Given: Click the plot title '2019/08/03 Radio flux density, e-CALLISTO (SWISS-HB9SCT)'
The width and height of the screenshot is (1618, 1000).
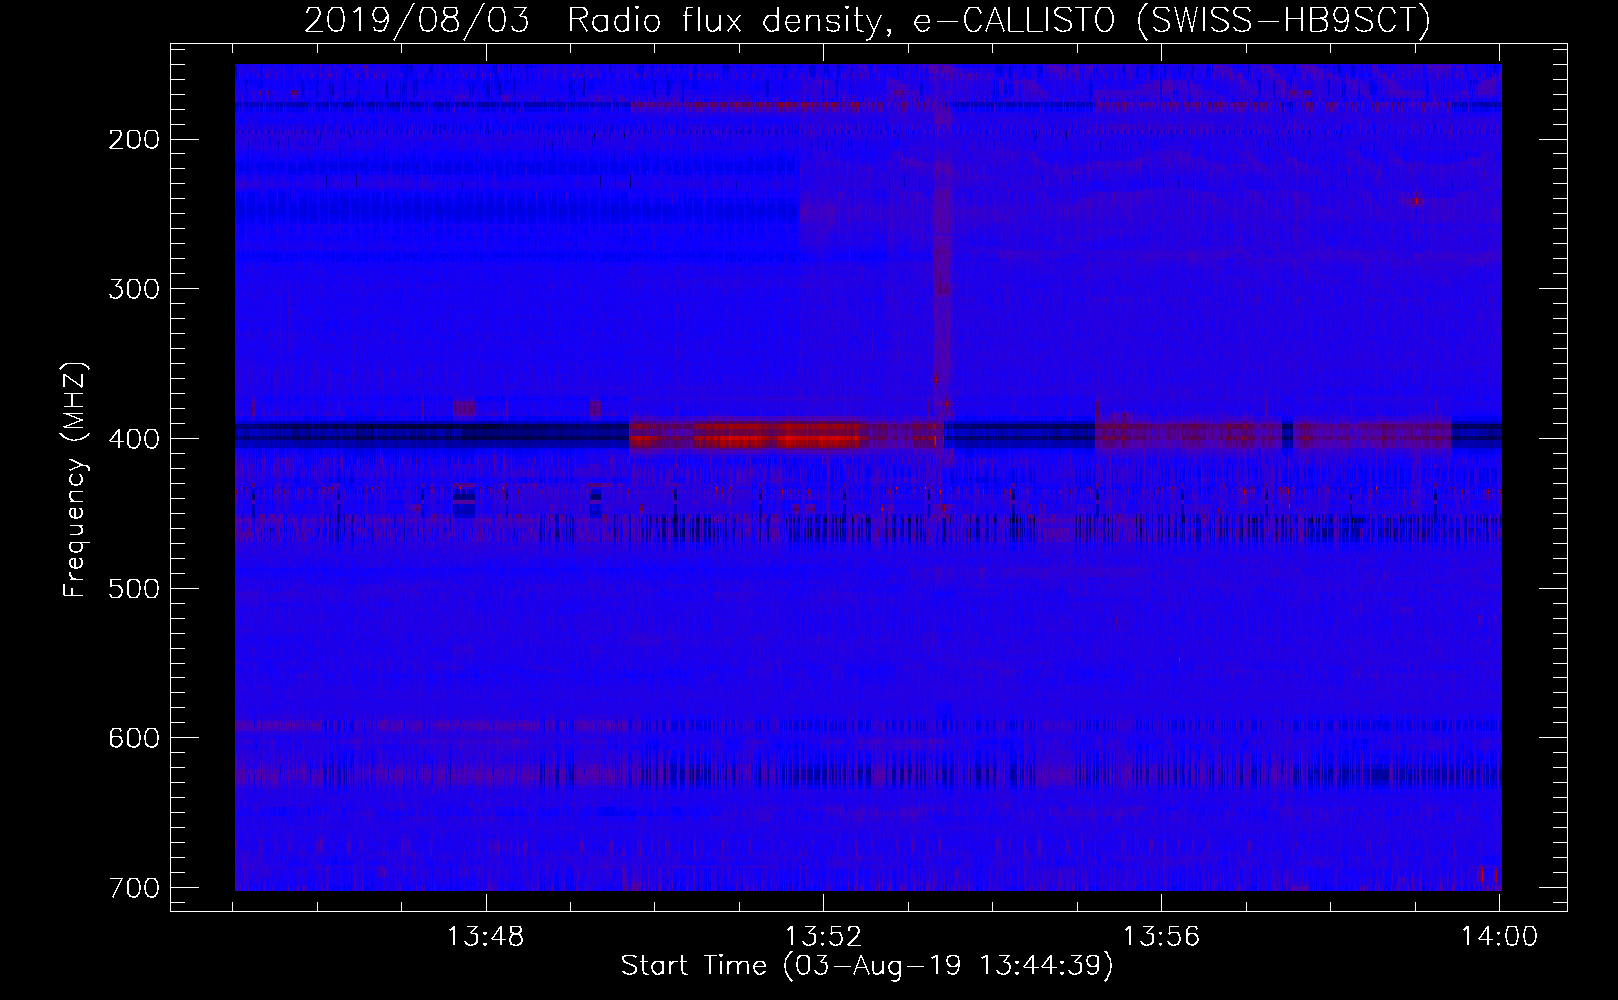Looking at the screenshot, I should click(867, 20).
